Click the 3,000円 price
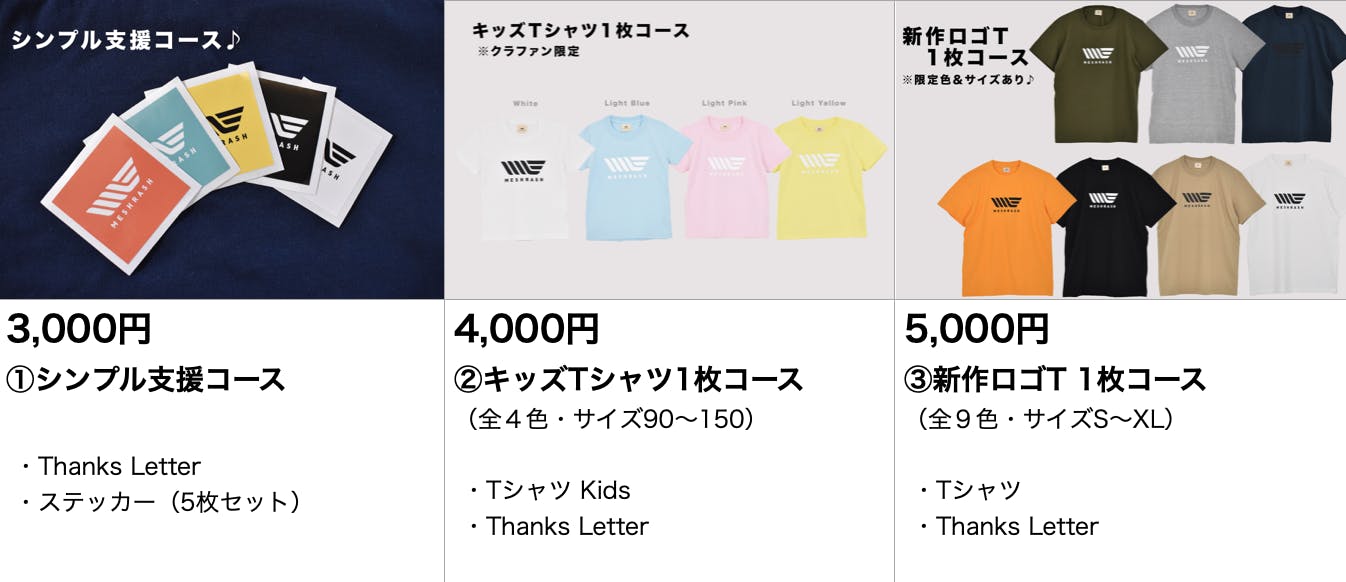 (79, 328)
